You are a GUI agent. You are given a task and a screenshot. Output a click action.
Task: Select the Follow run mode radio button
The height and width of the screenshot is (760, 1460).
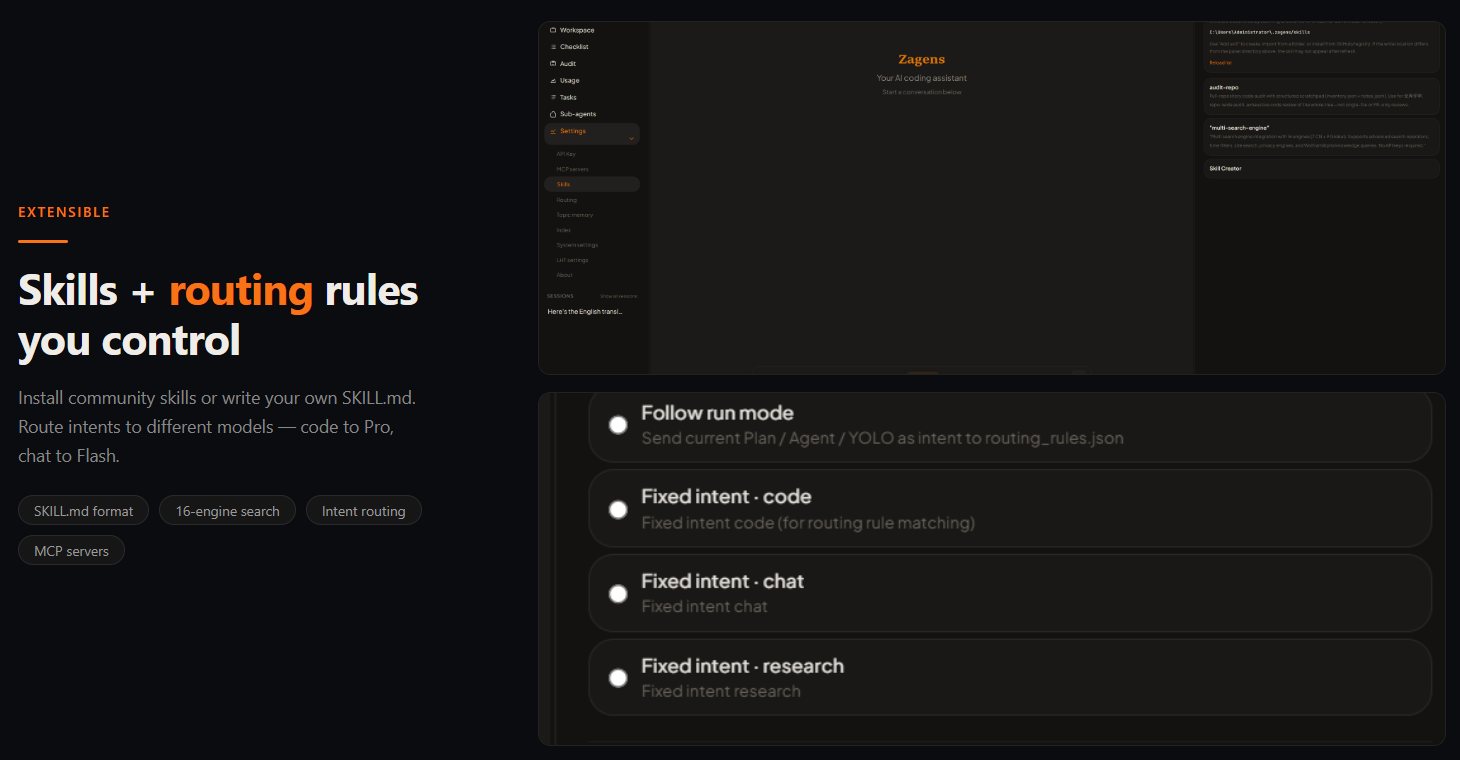(x=618, y=424)
